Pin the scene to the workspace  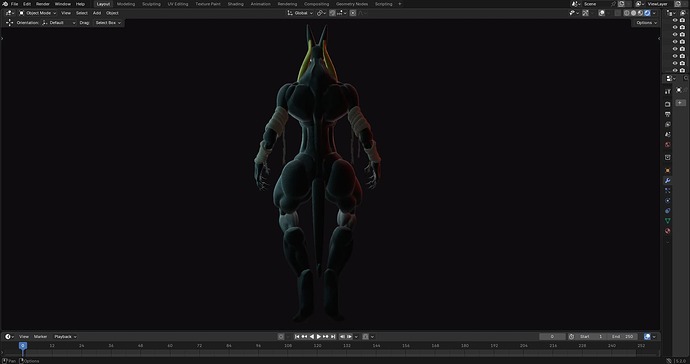tap(613, 4)
